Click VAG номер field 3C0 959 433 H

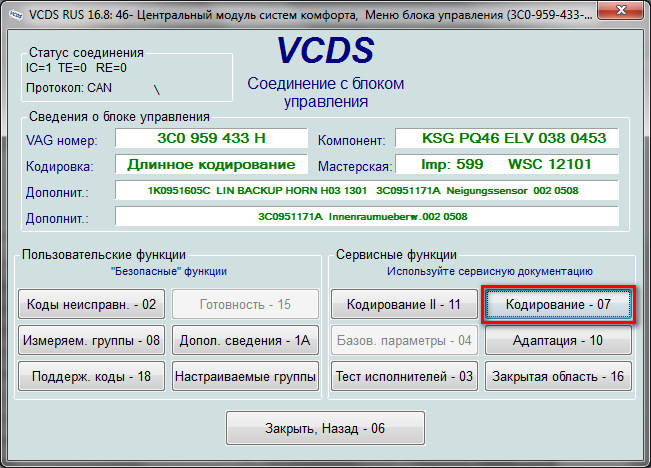pyautogui.click(x=211, y=138)
